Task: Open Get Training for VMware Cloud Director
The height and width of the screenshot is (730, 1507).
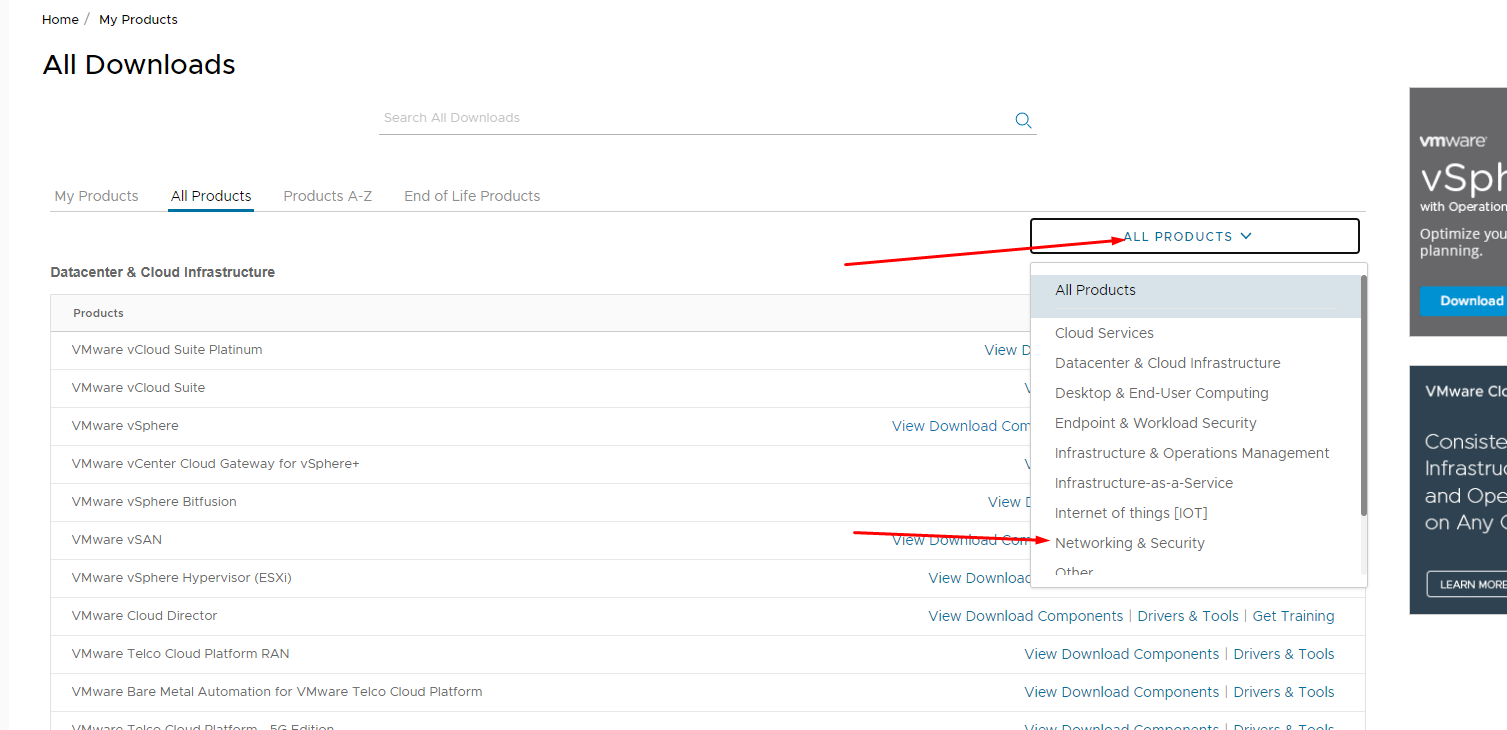Action: 1293,616
